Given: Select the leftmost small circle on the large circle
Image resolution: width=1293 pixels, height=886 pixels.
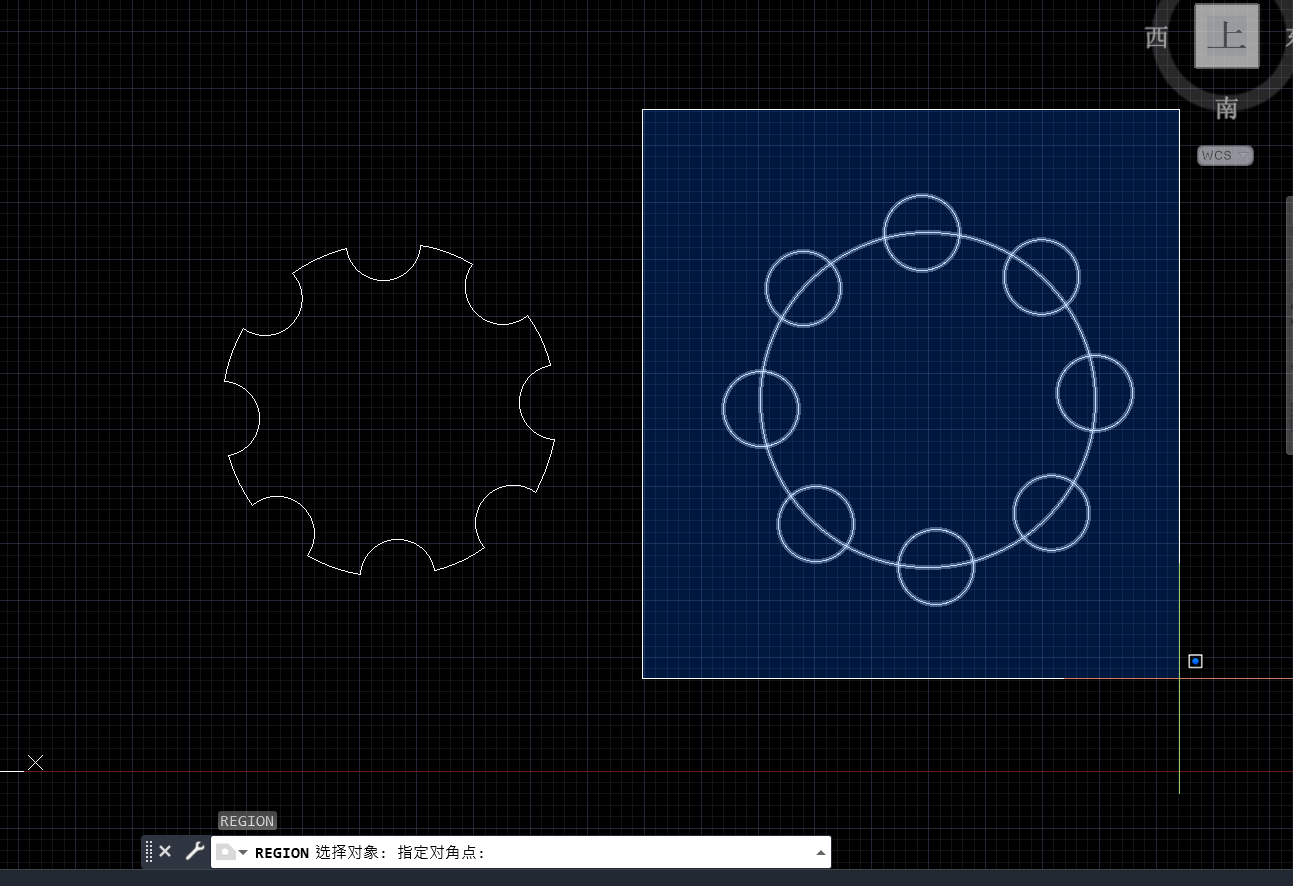Looking at the screenshot, I should pos(724,408).
